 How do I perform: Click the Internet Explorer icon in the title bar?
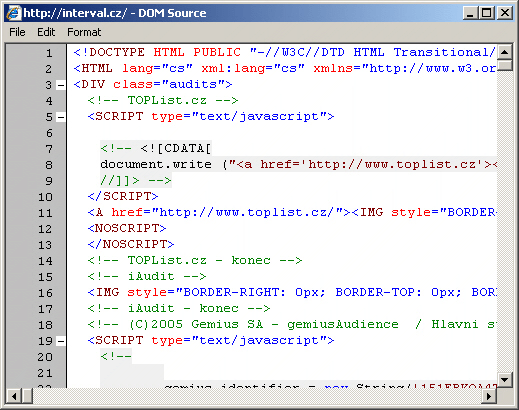14,13
